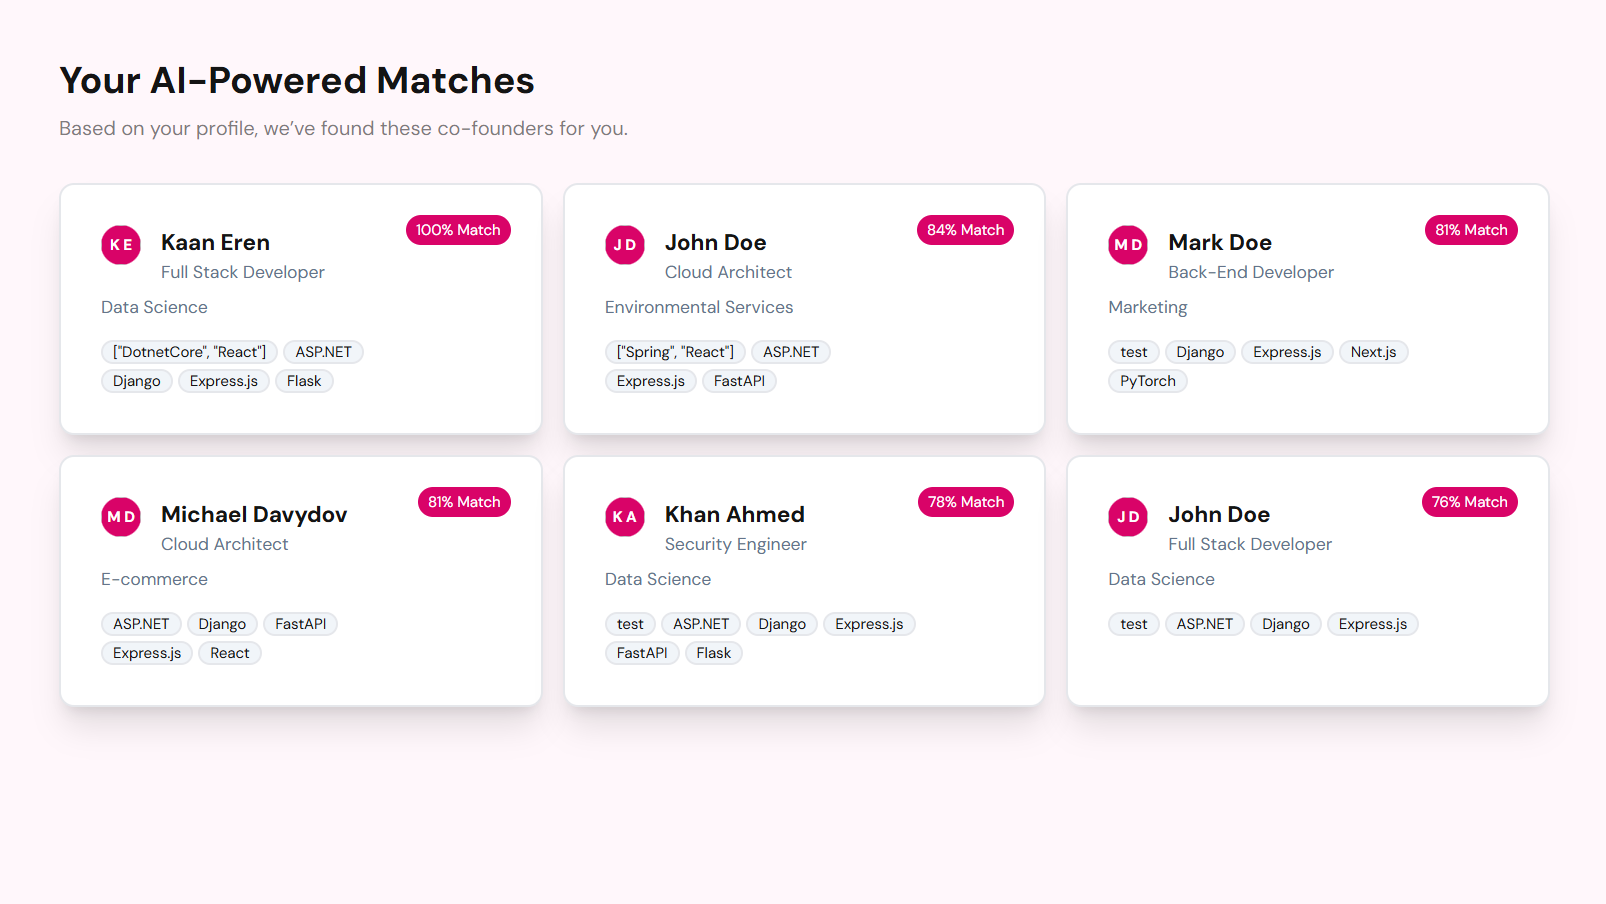The image size is (1606, 904).
Task: Open Michael Davydov's name link
Action: (254, 515)
